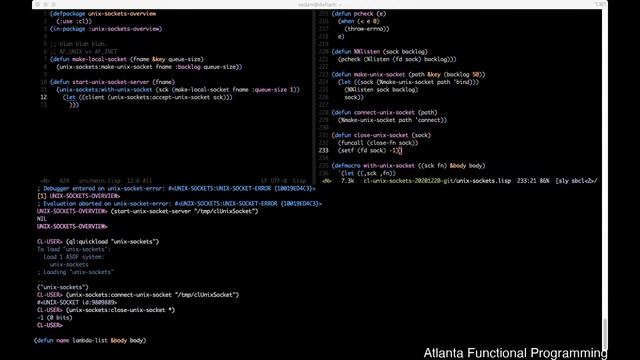Click the #<UNIX-SOCKET id:9809889> result
Image resolution: width=640 pixels, height=360 pixels.
pyautogui.click(x=77, y=302)
